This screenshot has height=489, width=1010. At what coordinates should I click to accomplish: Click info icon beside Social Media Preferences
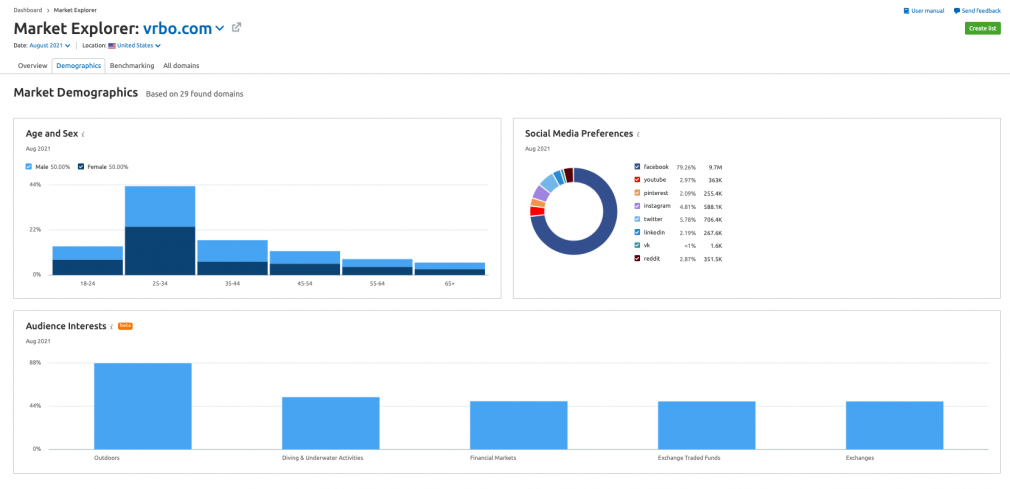[638, 135]
